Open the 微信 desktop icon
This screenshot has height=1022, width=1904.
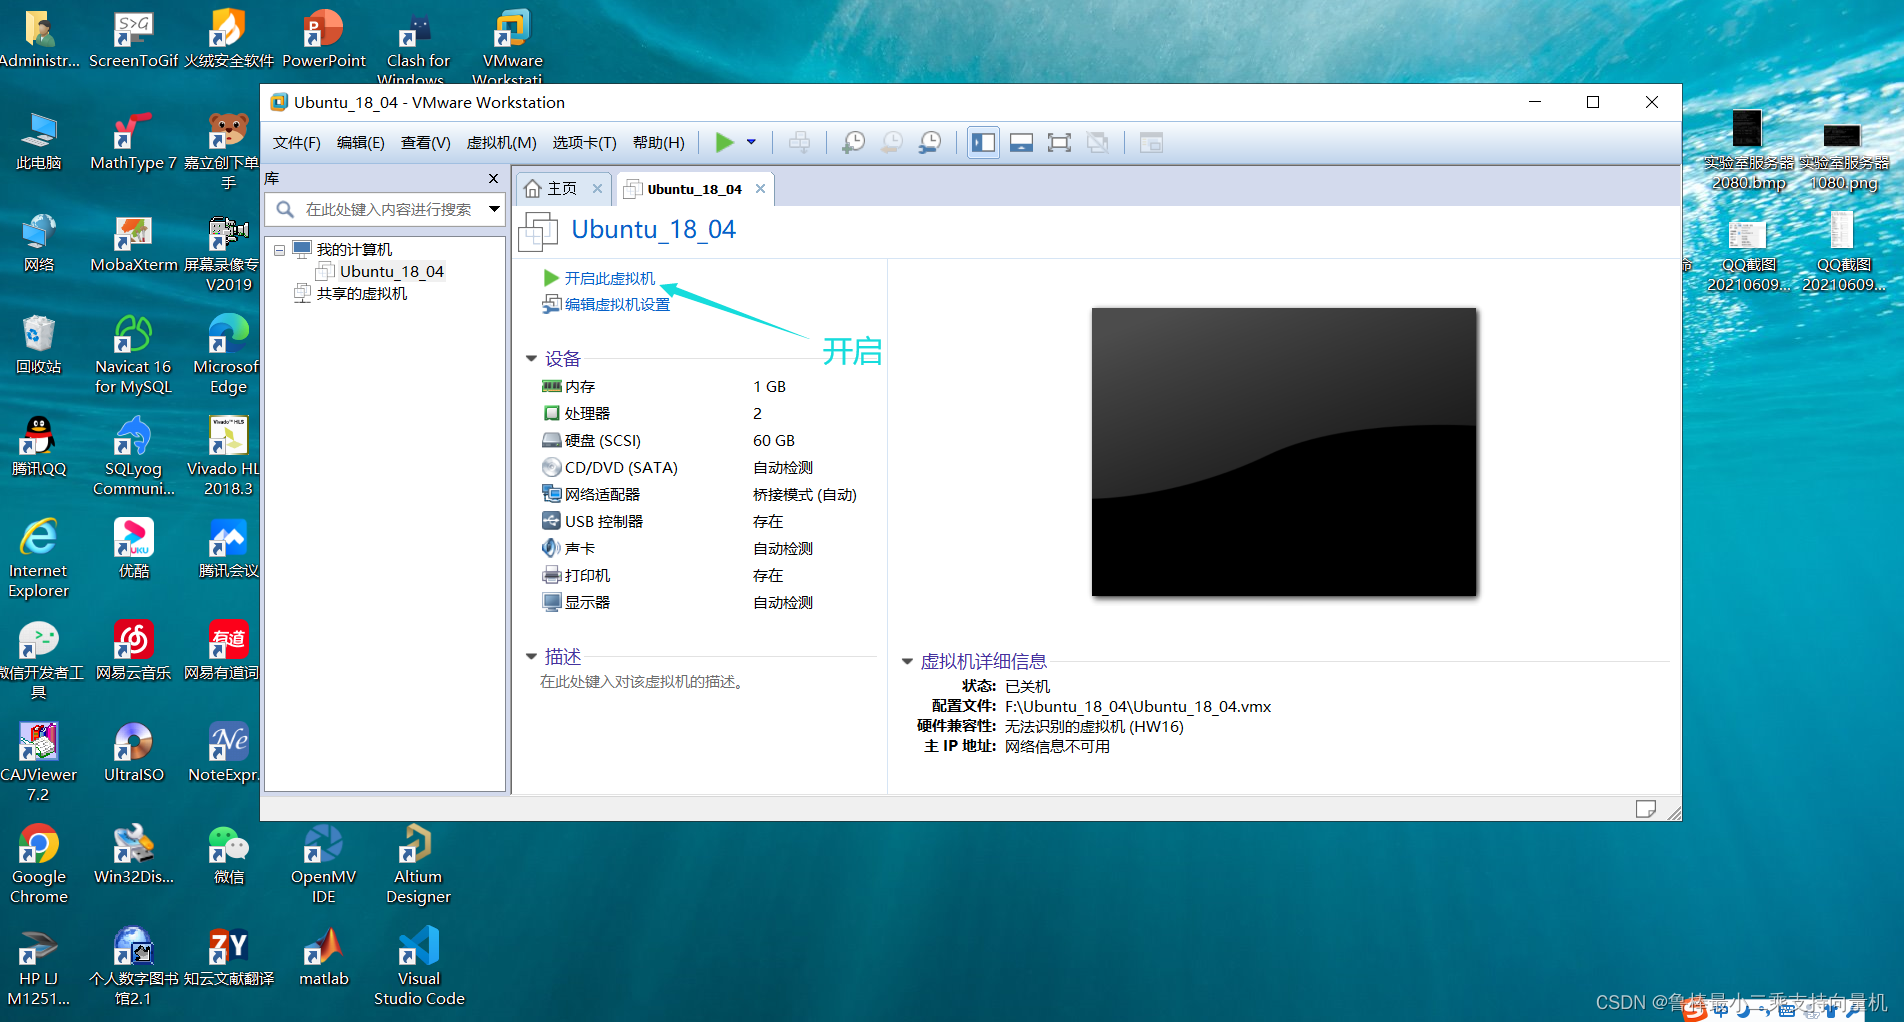229,855
